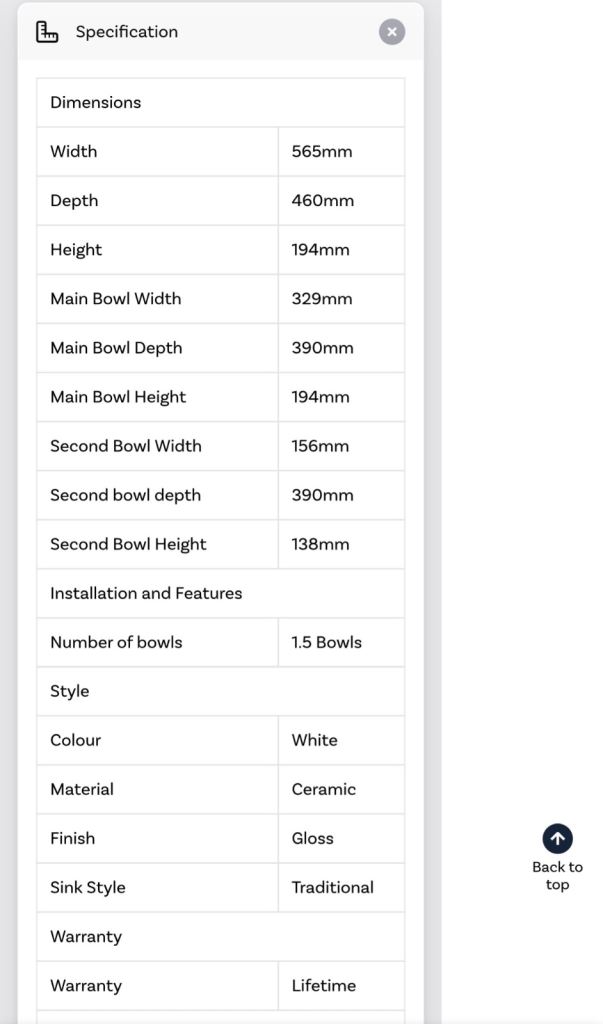603x1024 pixels.
Task: Click the Sink Style value Traditional
Action: point(333,887)
